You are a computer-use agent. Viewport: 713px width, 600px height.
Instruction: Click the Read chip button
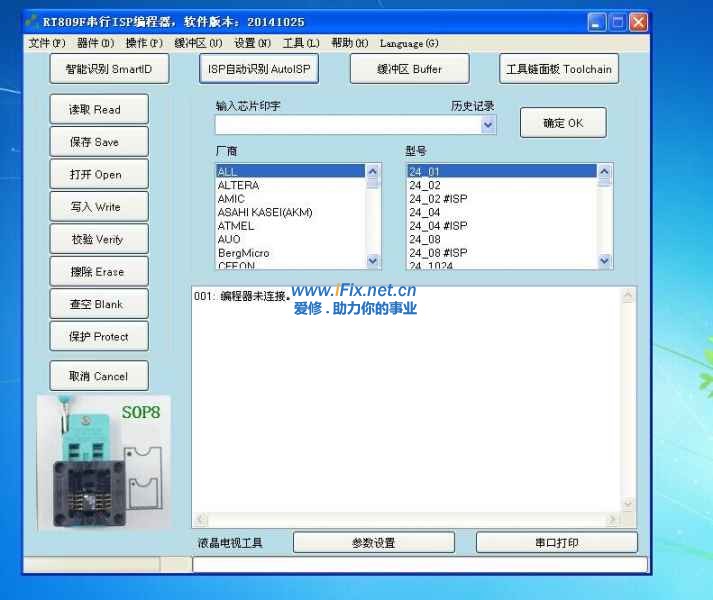[99, 110]
